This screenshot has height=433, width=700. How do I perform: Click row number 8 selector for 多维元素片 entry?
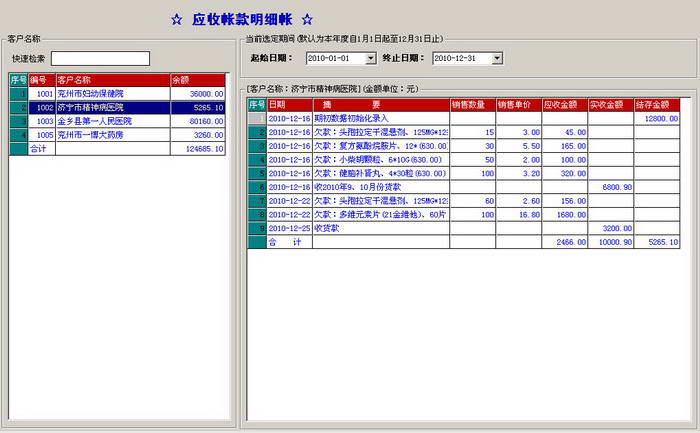[257, 215]
